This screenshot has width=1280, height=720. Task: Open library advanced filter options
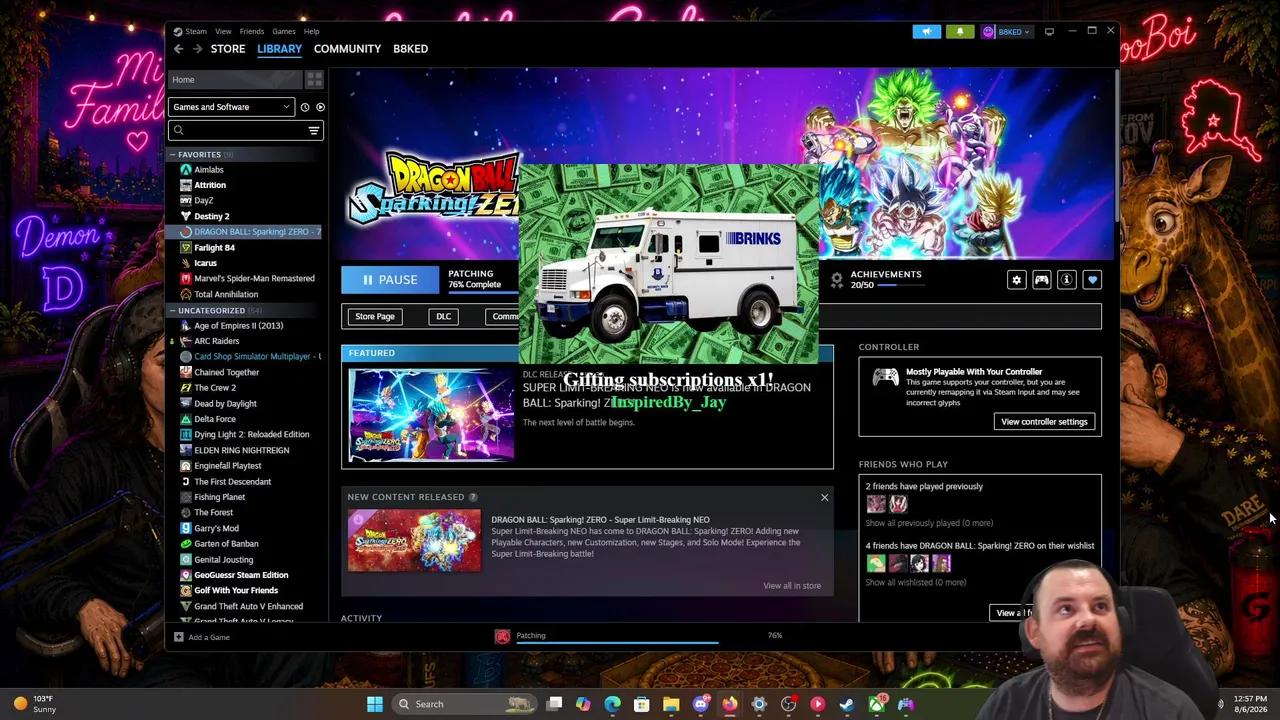point(313,130)
